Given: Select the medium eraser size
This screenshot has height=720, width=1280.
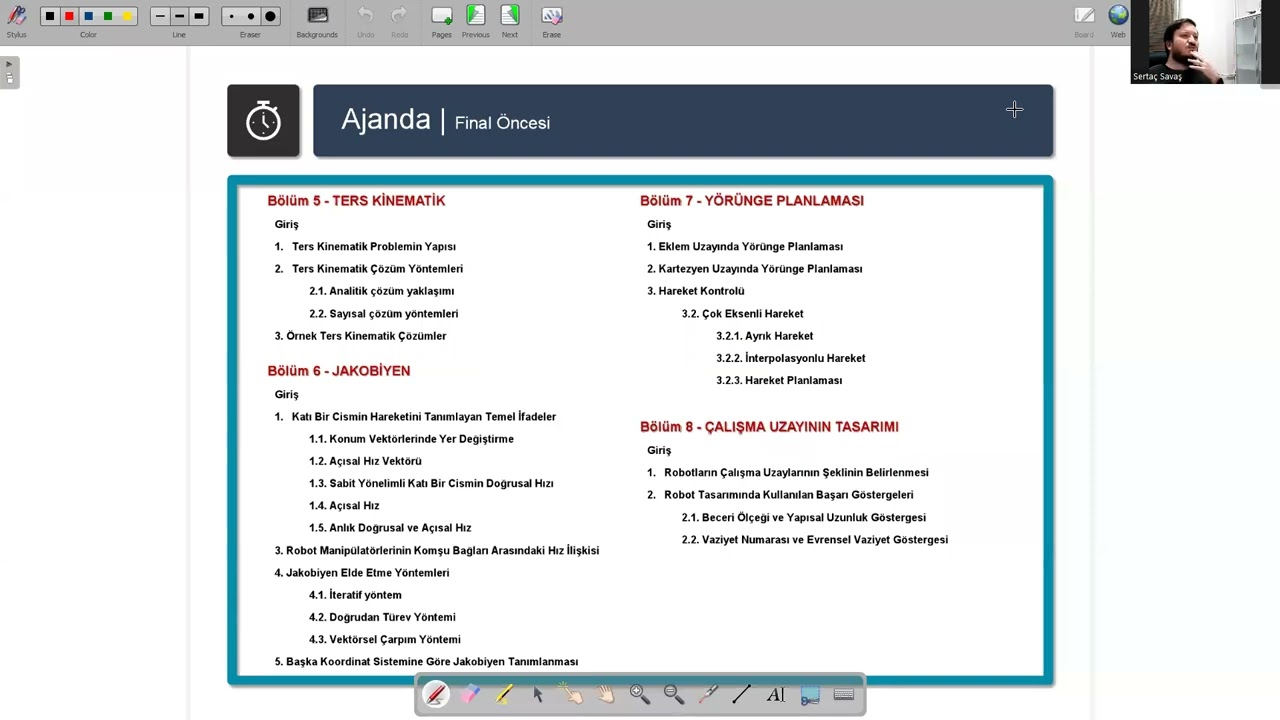Looking at the screenshot, I should pyautogui.click(x=251, y=16).
